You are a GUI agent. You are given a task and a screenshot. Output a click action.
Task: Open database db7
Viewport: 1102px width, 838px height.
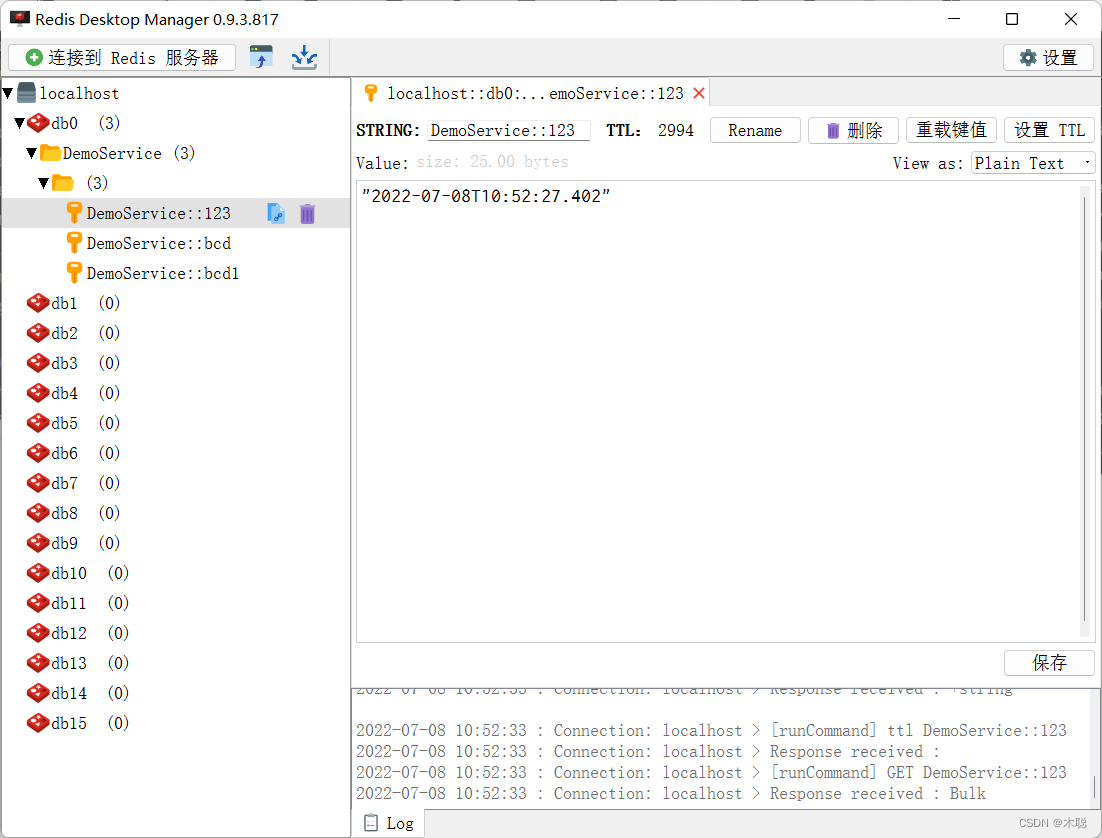click(x=73, y=483)
